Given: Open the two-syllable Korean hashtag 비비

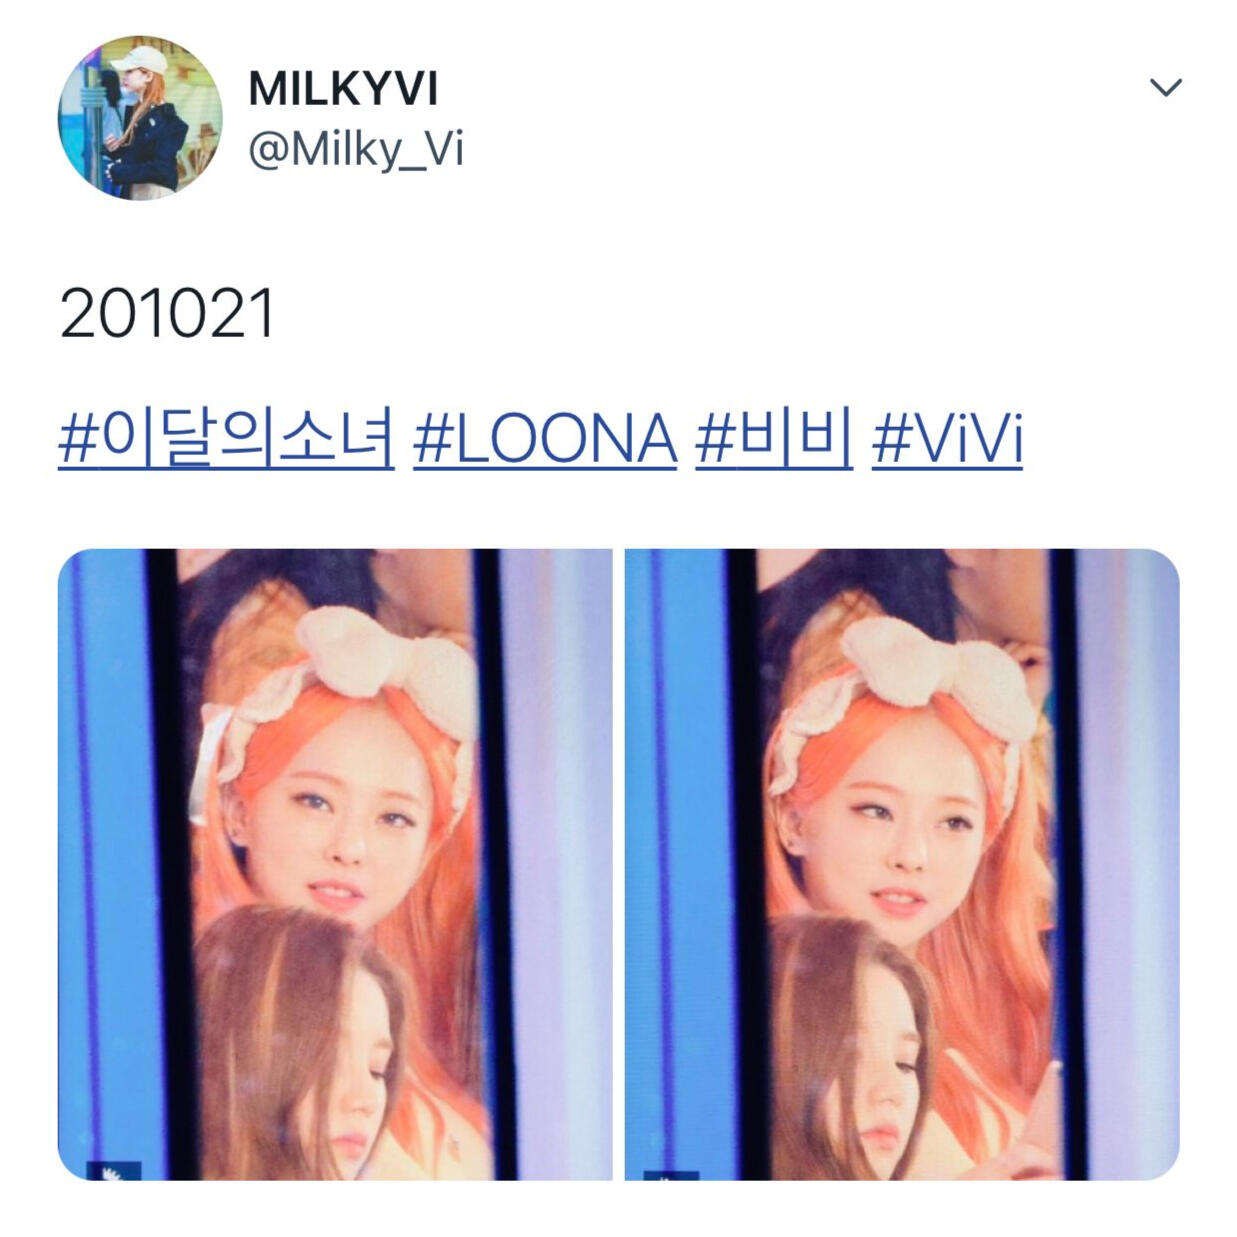Looking at the screenshot, I should click(x=774, y=438).
